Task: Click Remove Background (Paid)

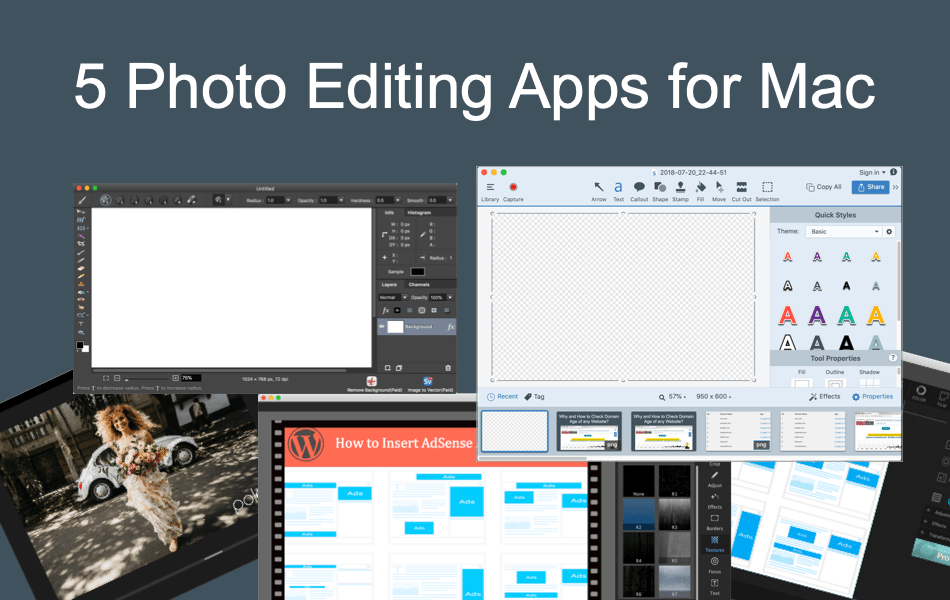Action: coord(373,384)
